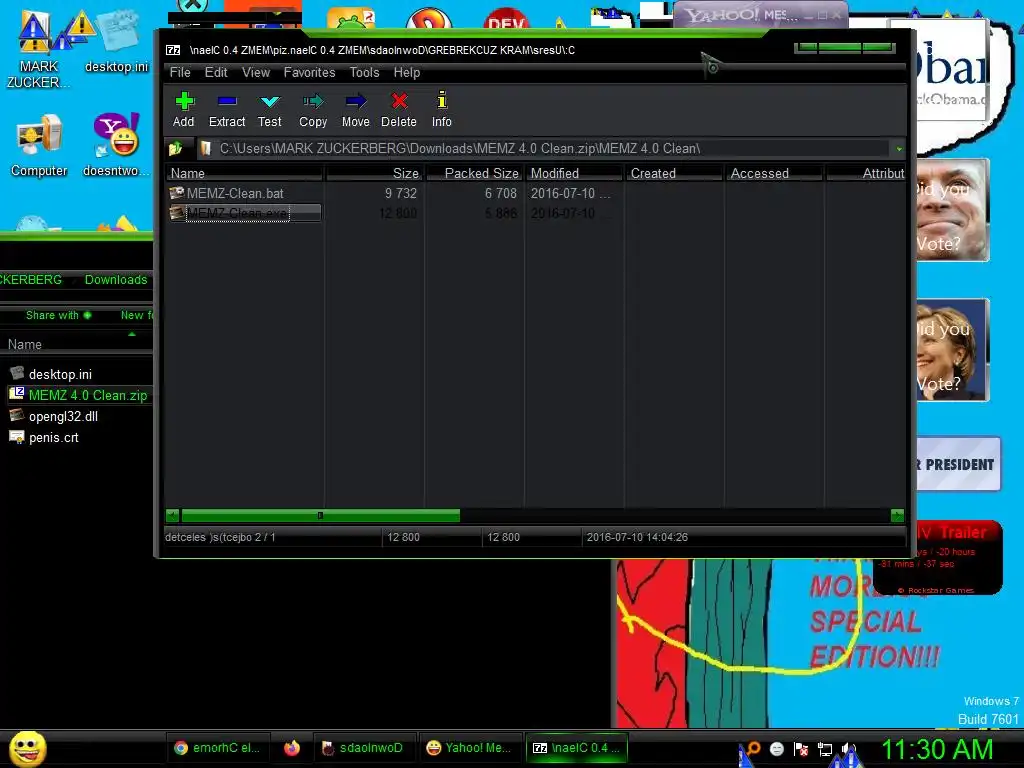
Task: Click the MEMZ 4.0 Clean.zip archive icon
Action: [x=16, y=394]
